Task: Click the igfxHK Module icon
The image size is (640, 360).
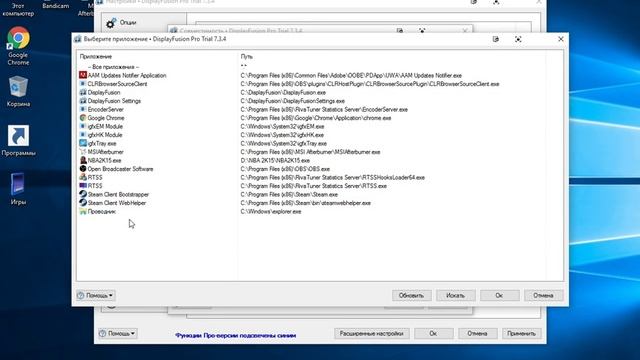Action: click(83, 135)
